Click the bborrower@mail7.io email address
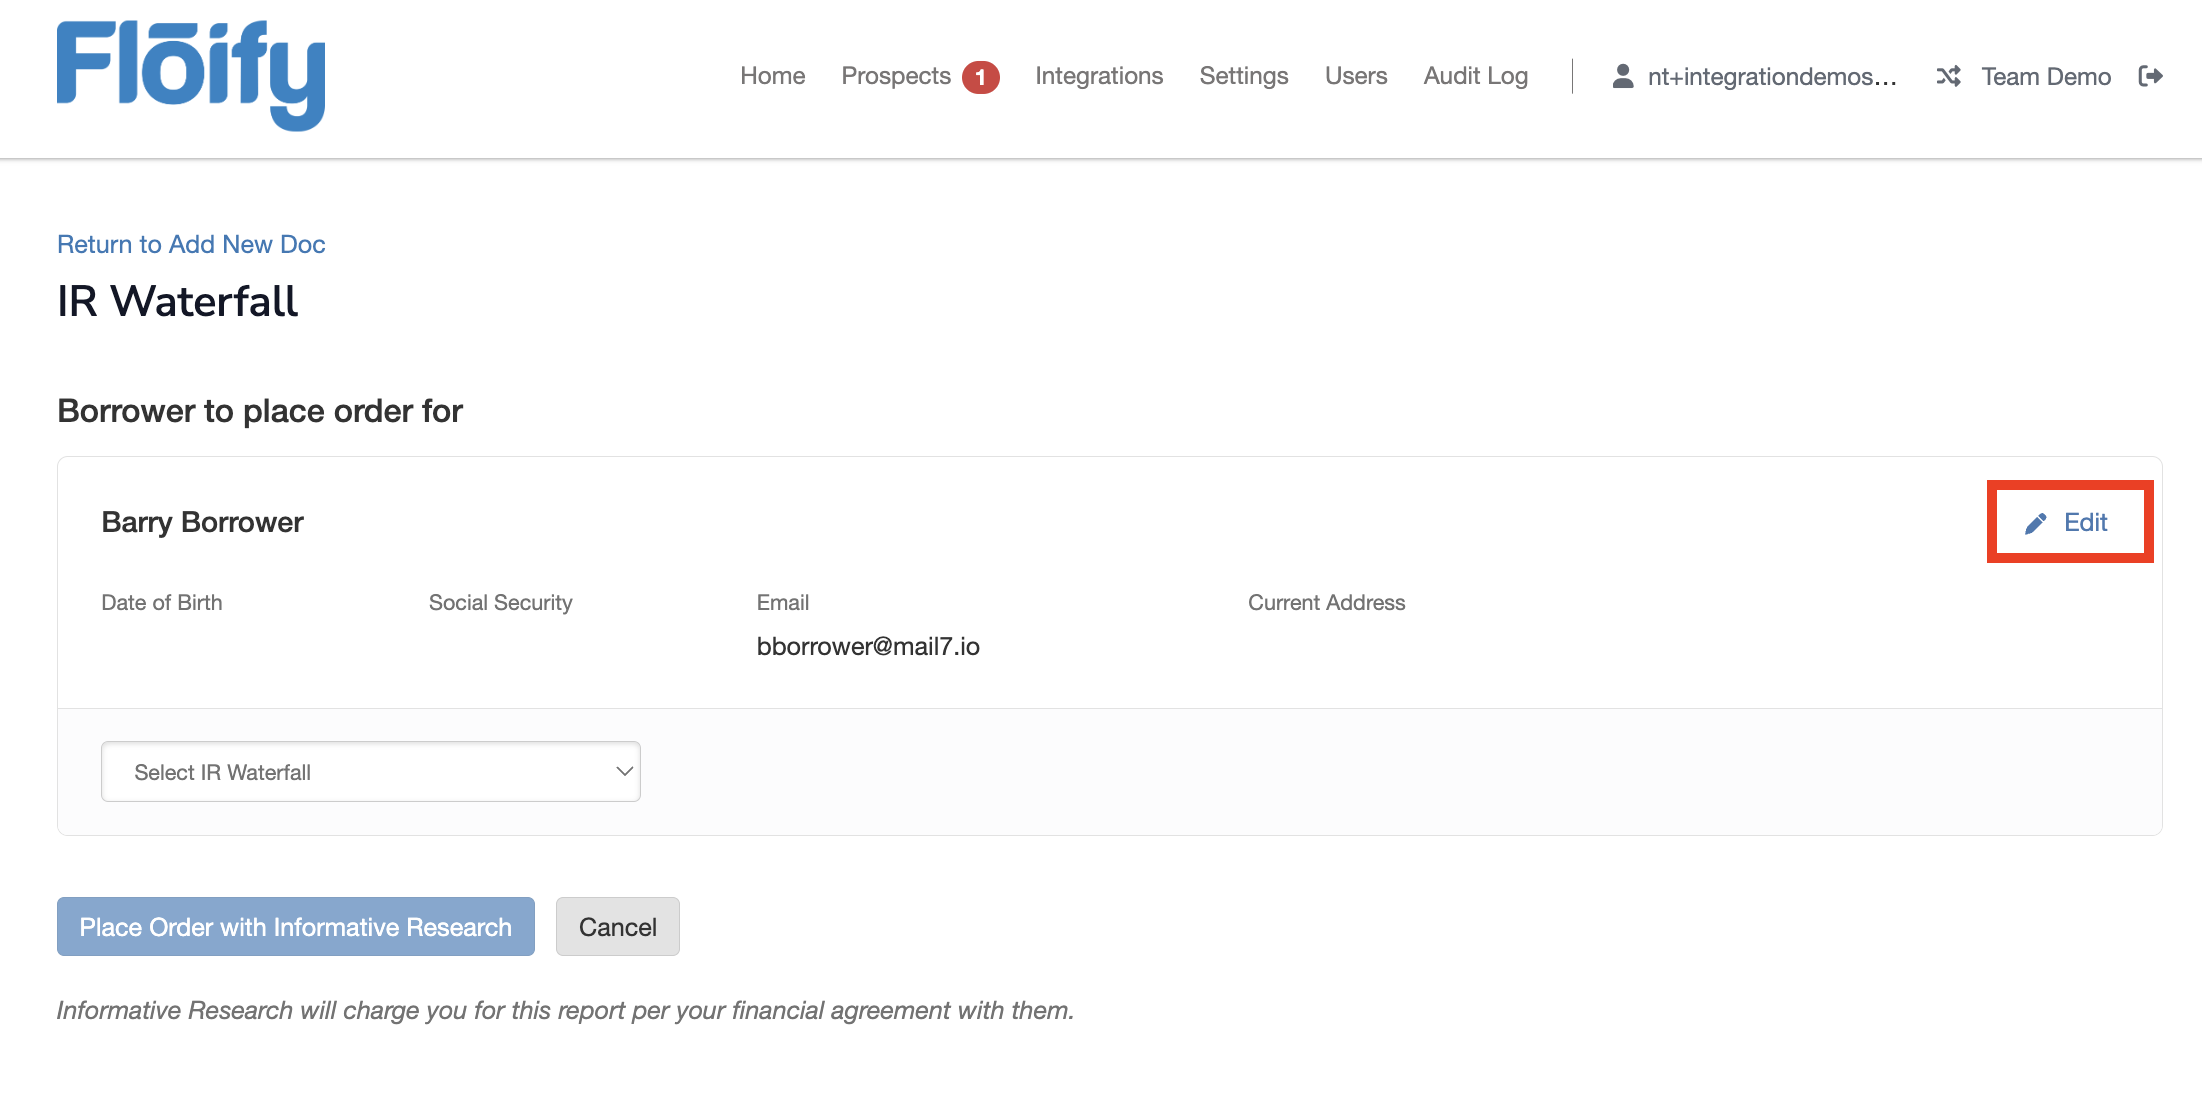The height and width of the screenshot is (1116, 2202). (868, 646)
